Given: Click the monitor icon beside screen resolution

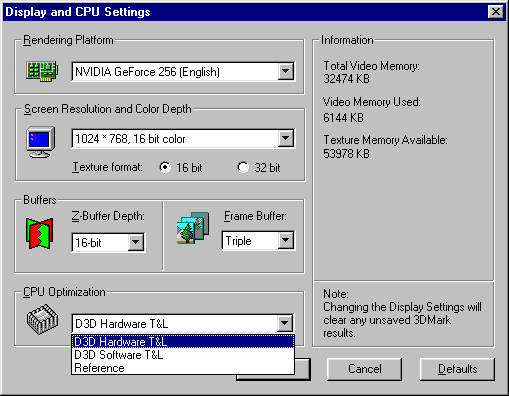Looking at the screenshot, I should [41, 142].
